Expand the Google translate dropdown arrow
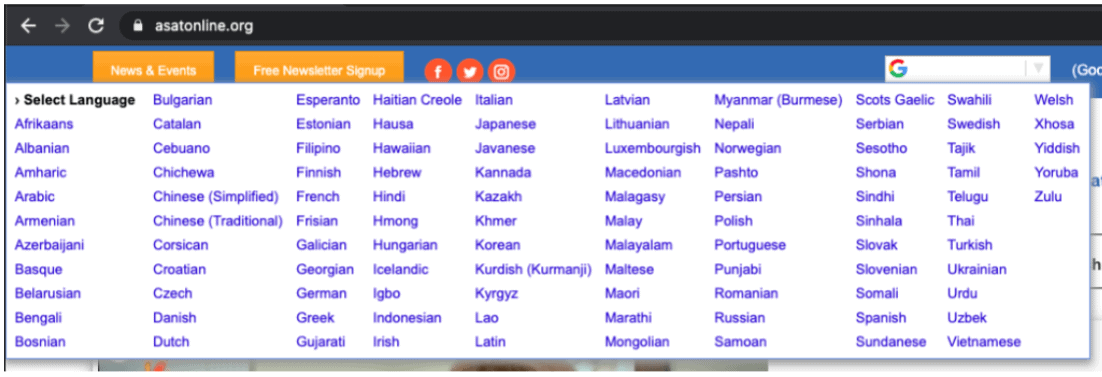The width and height of the screenshot is (1102, 377). (x=1038, y=69)
